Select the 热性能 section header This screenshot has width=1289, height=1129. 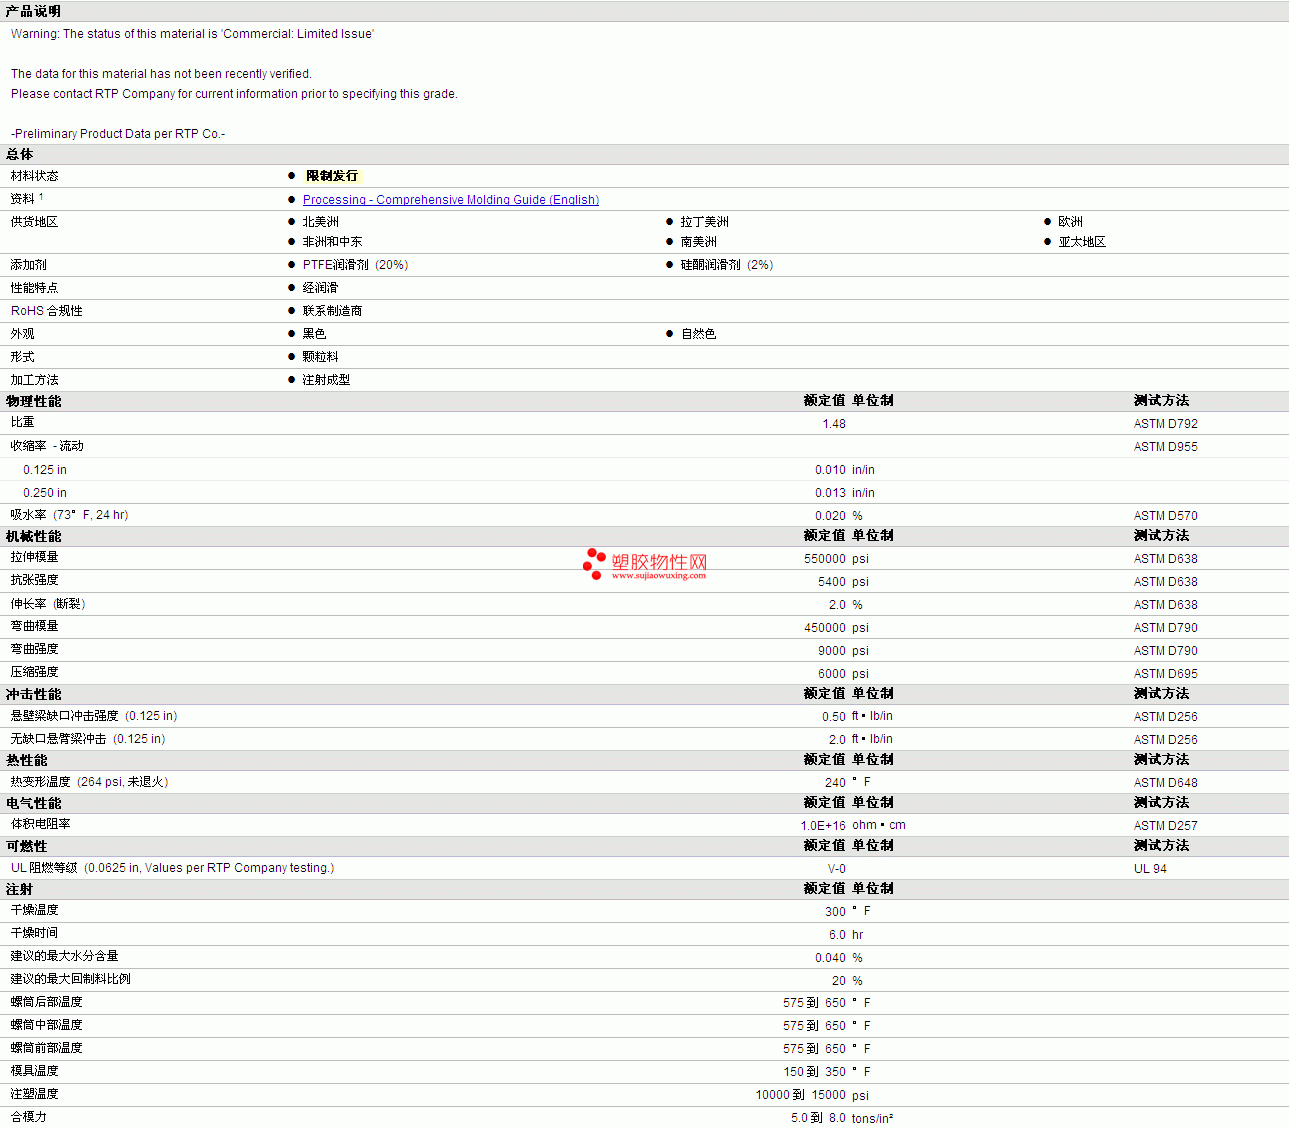pyautogui.click(x=27, y=760)
